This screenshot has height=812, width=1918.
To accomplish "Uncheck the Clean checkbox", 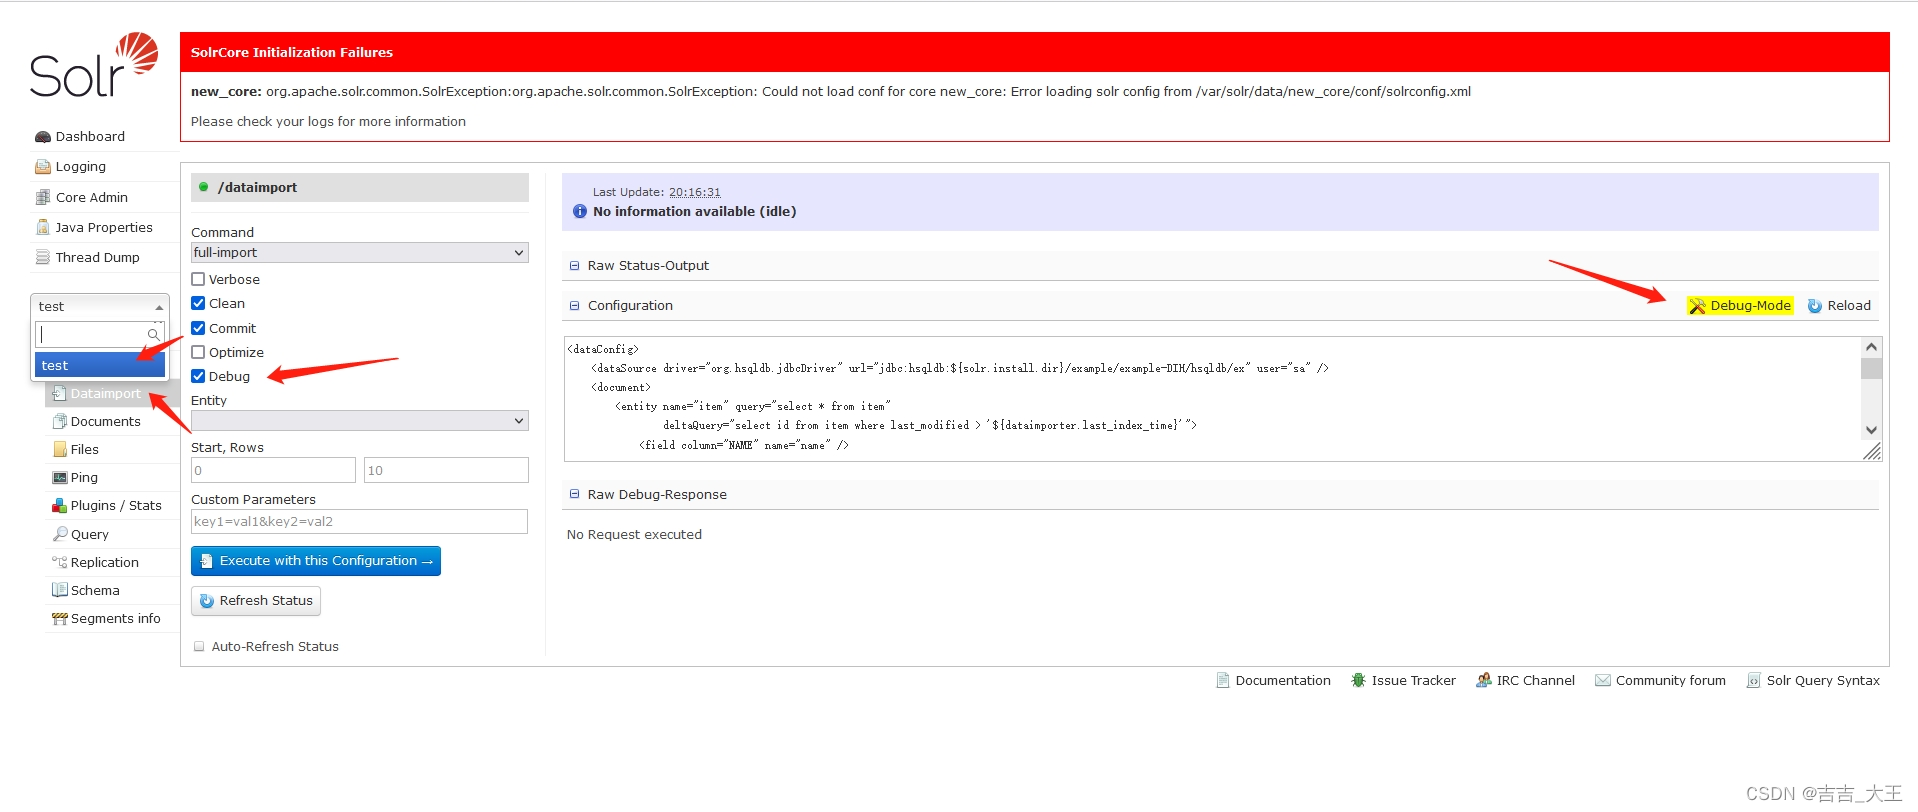I will [x=198, y=303].
